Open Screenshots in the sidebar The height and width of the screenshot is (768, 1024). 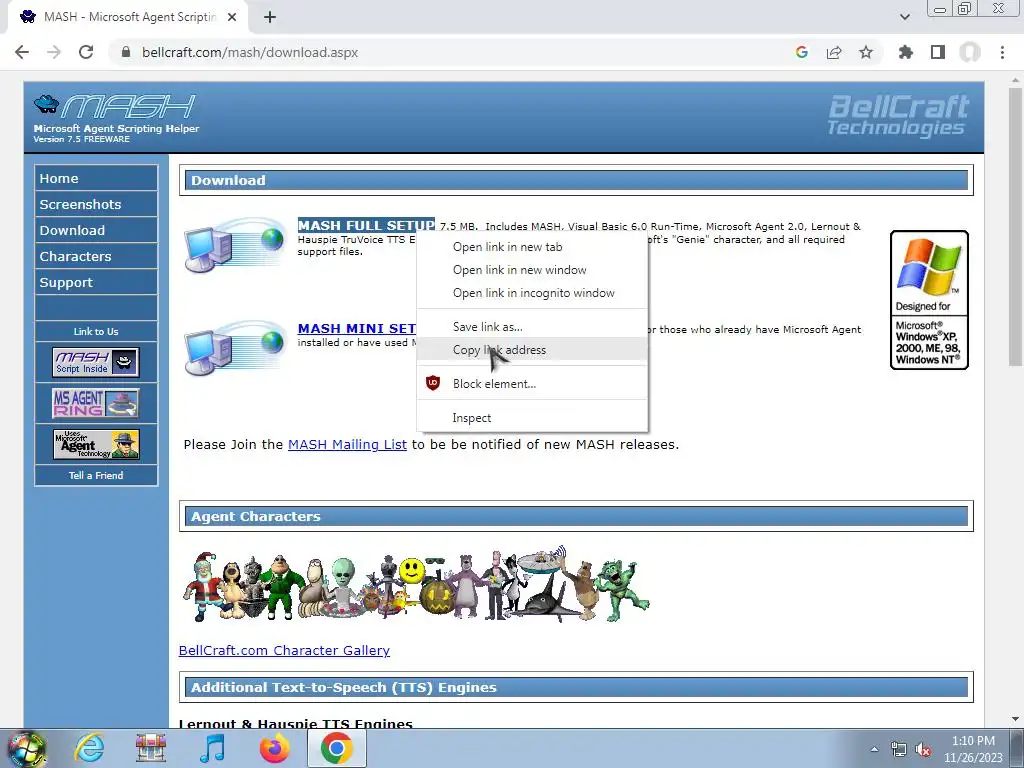(x=96, y=204)
